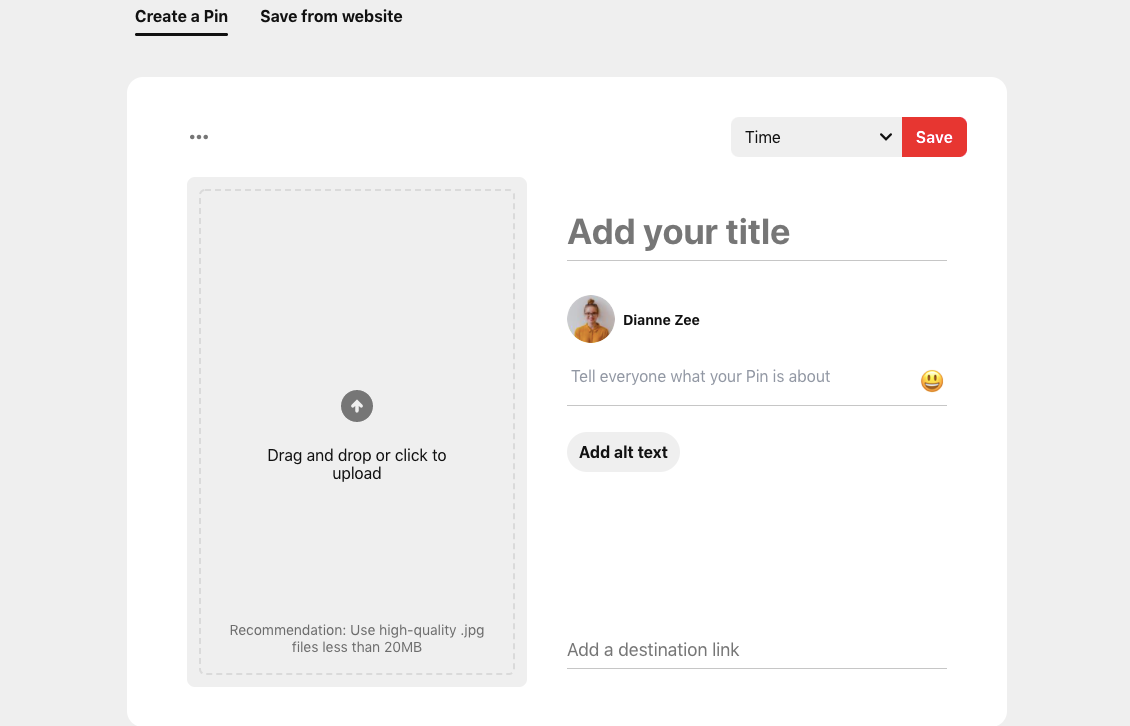Click Dianne Zee's name label

[x=661, y=319]
